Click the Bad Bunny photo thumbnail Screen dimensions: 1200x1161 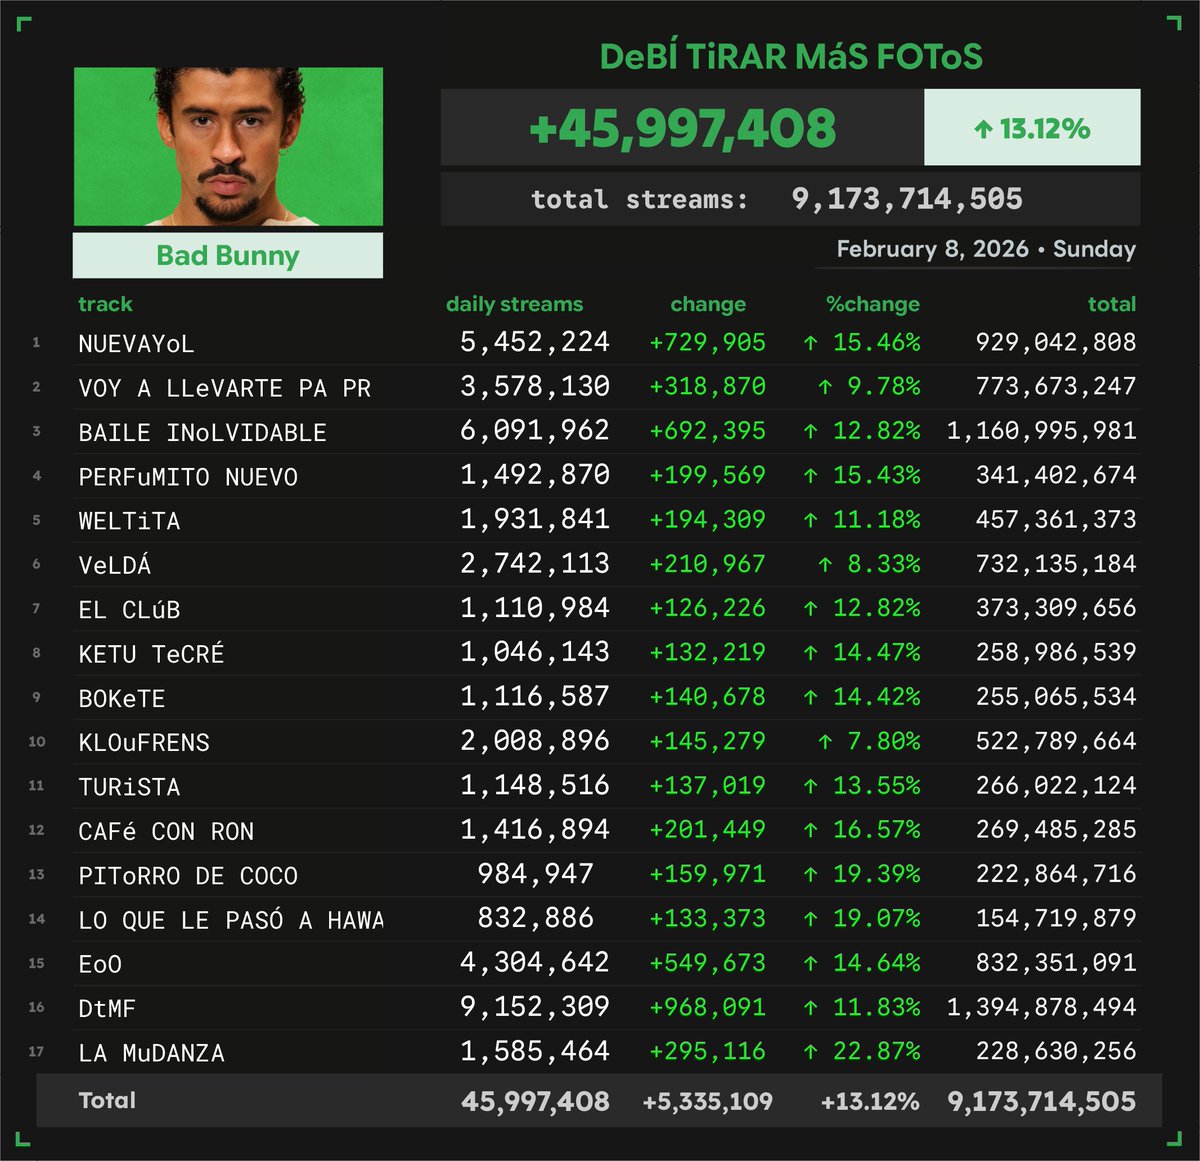[x=227, y=147]
